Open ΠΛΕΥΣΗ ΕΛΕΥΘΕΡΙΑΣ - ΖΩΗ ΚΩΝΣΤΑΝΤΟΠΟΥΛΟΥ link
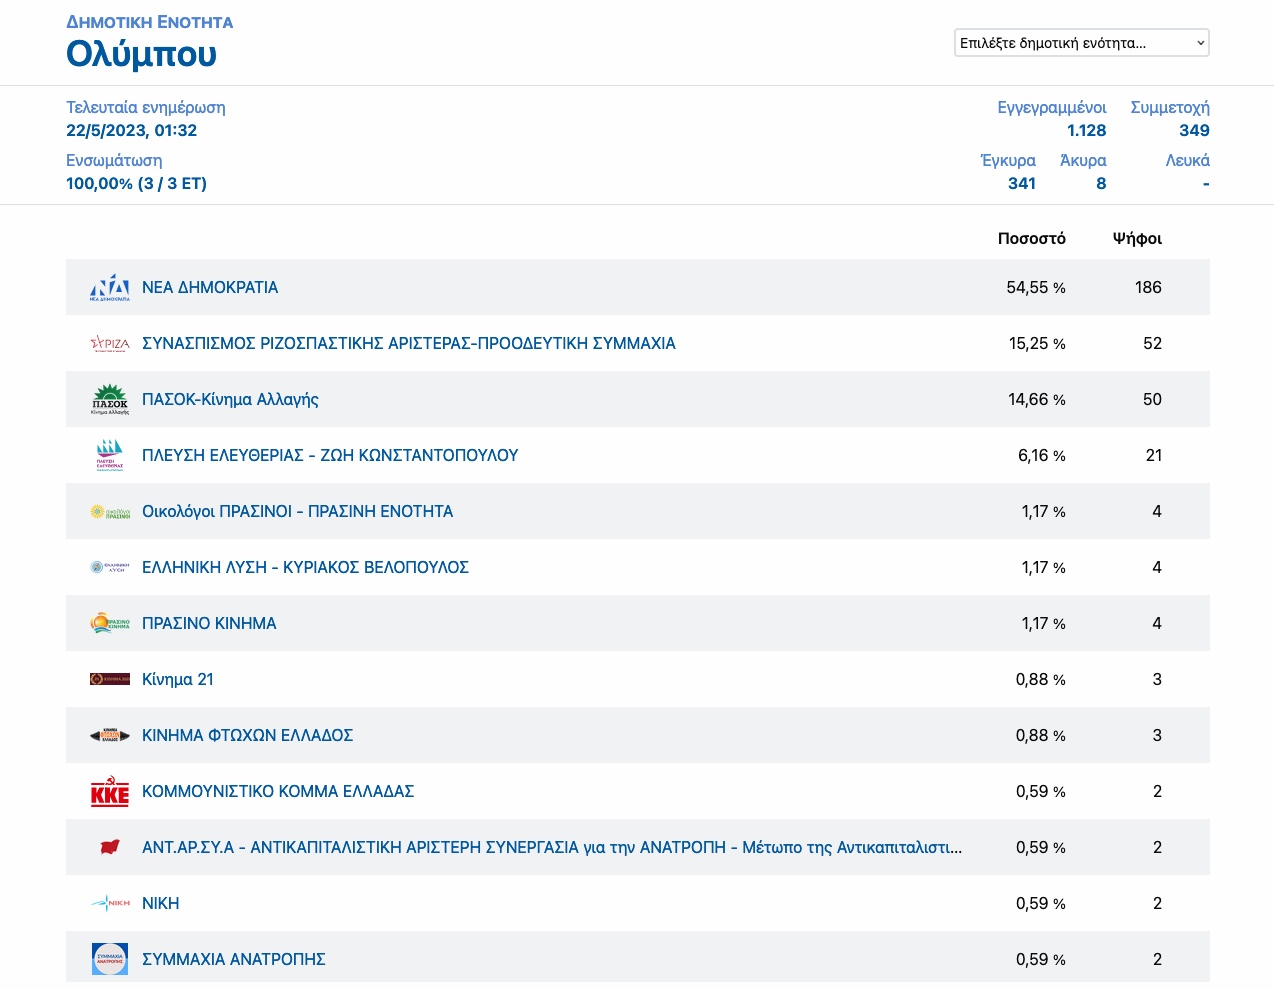The image size is (1274, 989). pos(330,455)
